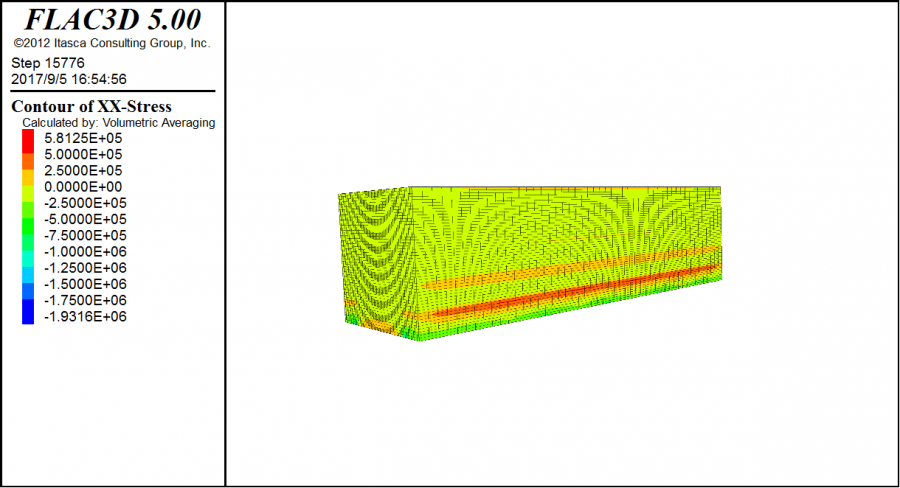This screenshot has height=488, width=900.
Task: Click the curved-mesh end face of the model
Action: [378, 263]
